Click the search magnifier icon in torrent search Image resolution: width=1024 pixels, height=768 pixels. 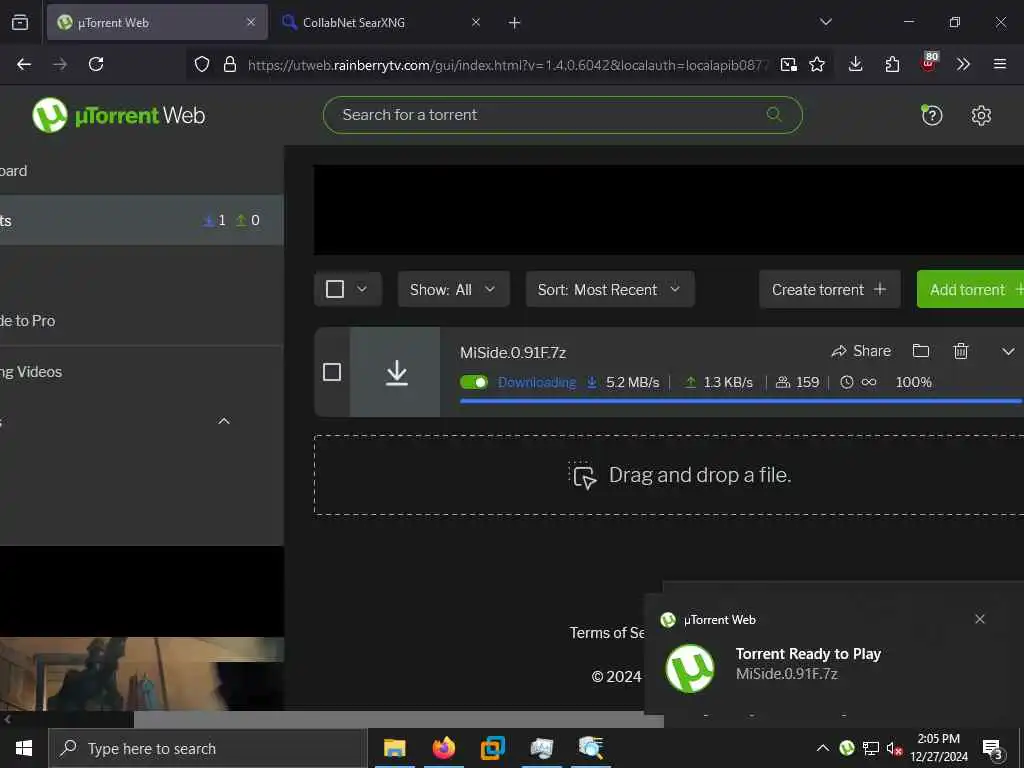774,114
